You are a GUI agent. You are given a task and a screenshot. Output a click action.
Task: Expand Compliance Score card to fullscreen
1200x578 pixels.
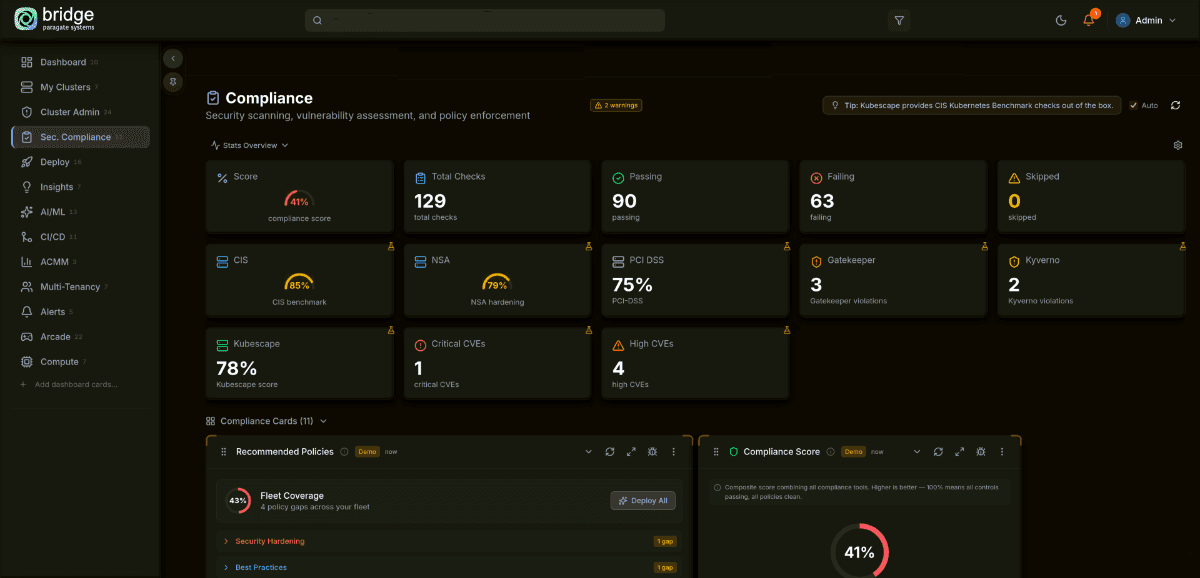[959, 452]
